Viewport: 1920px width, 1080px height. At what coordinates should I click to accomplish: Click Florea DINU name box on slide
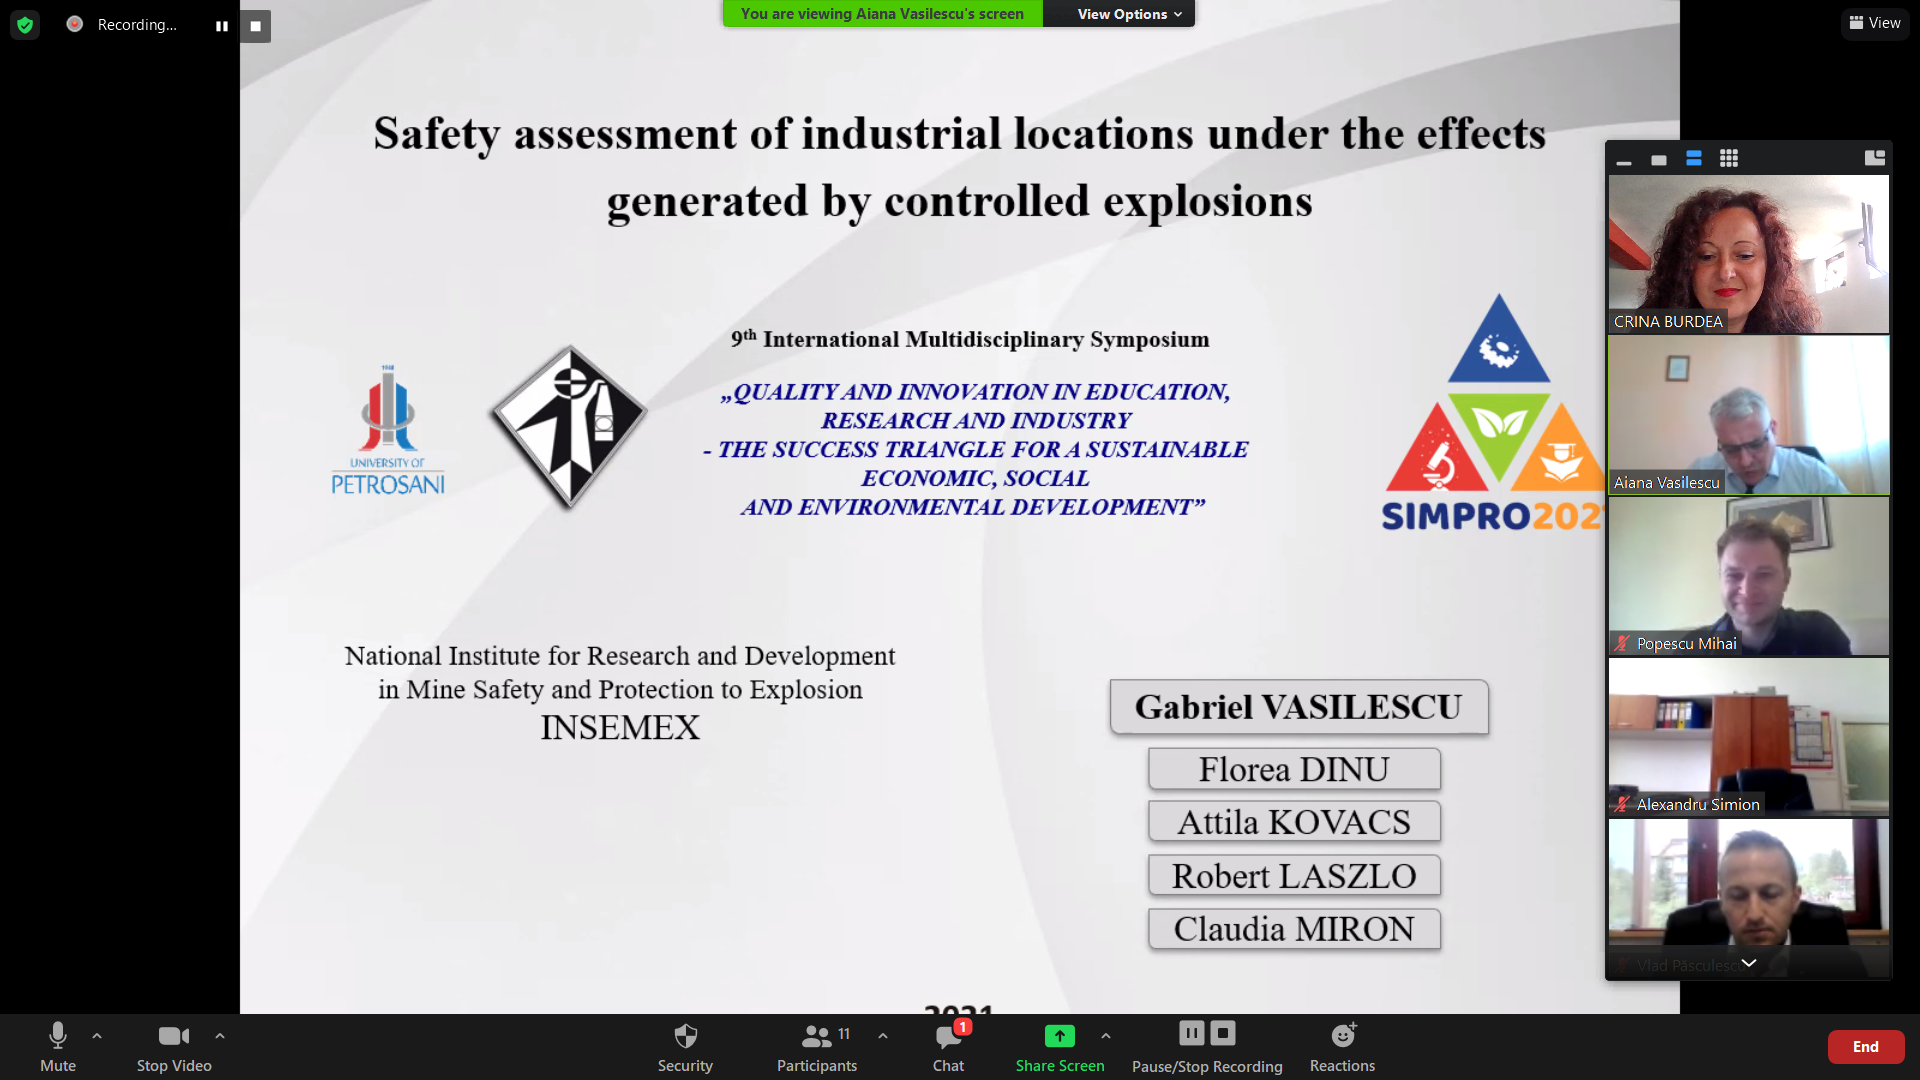tap(1294, 769)
